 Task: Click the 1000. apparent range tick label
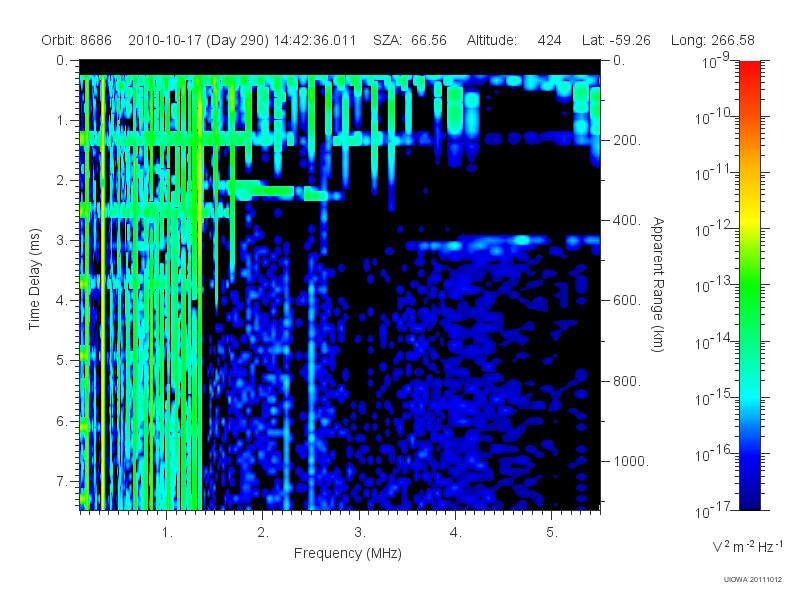631,461
